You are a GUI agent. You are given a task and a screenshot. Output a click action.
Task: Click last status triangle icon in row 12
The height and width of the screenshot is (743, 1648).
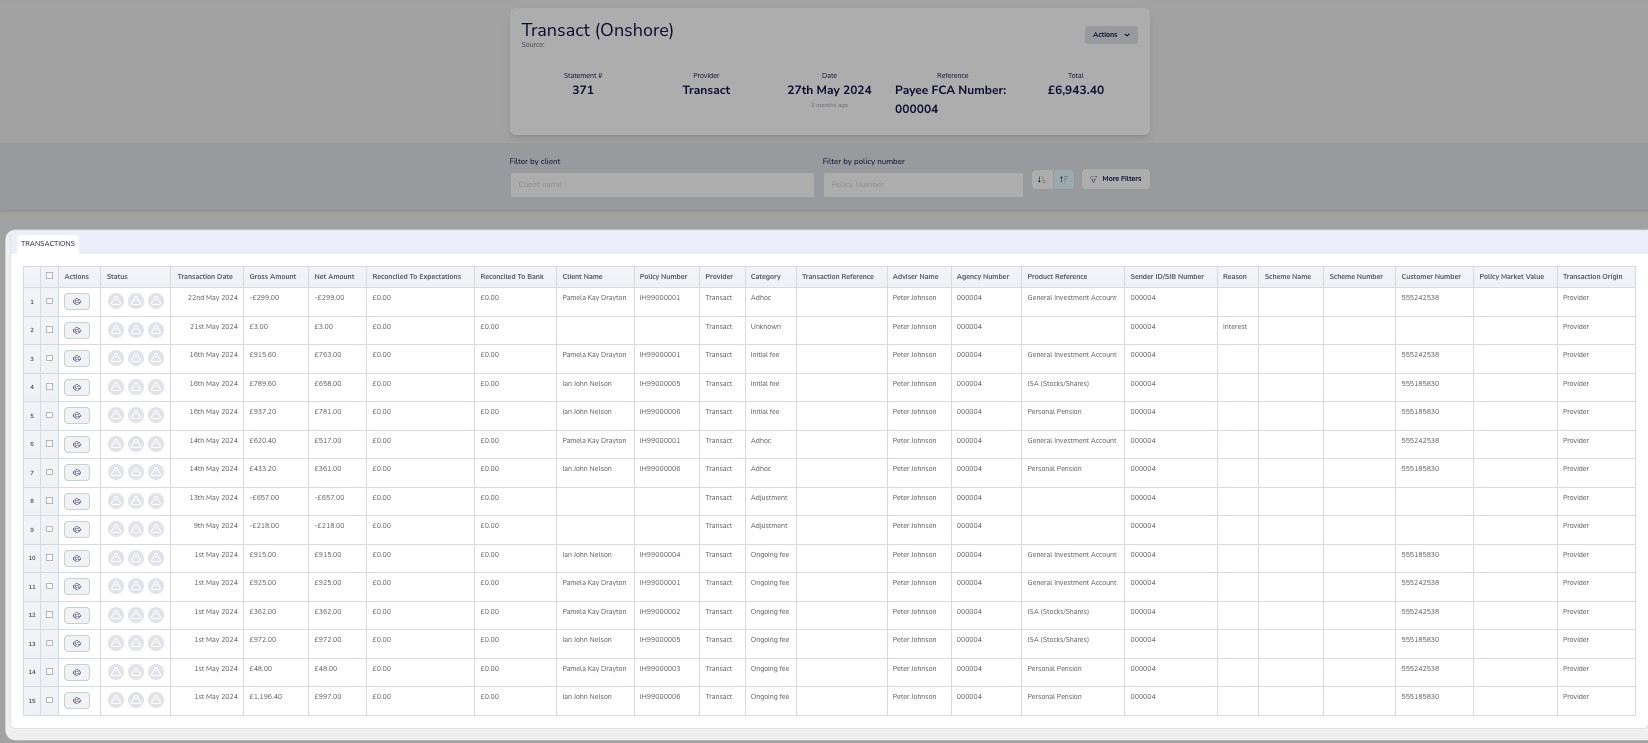click(156, 614)
